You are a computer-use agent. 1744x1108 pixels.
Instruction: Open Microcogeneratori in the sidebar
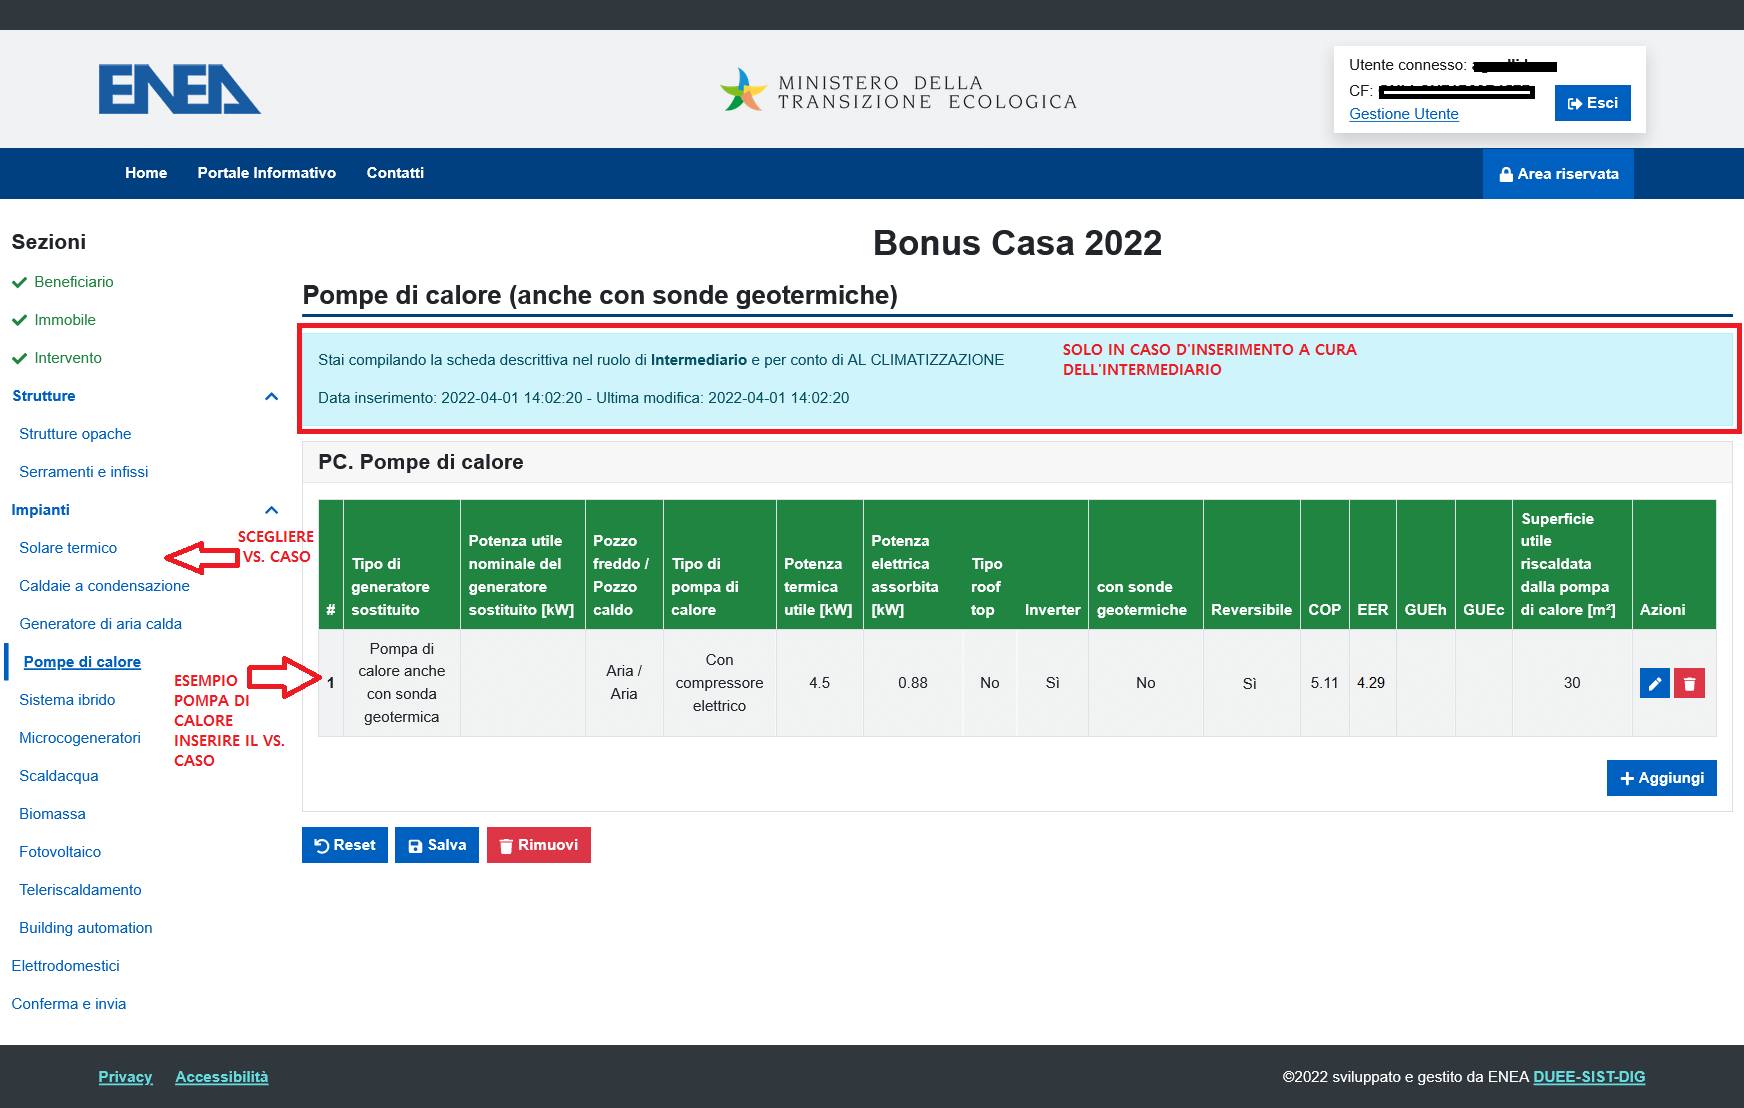(x=80, y=738)
